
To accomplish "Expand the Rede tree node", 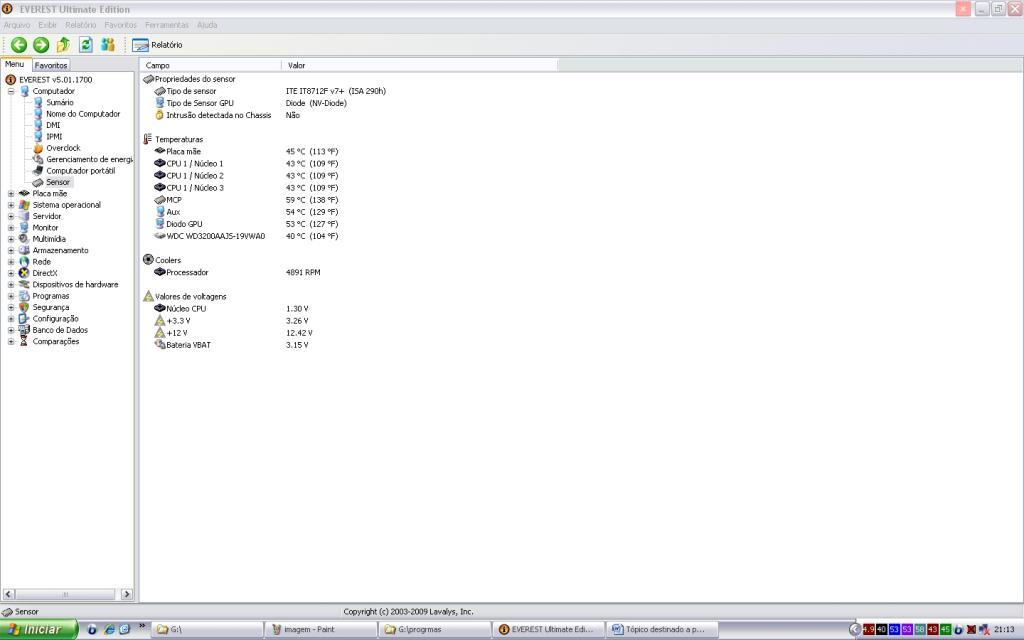I will point(11,262).
